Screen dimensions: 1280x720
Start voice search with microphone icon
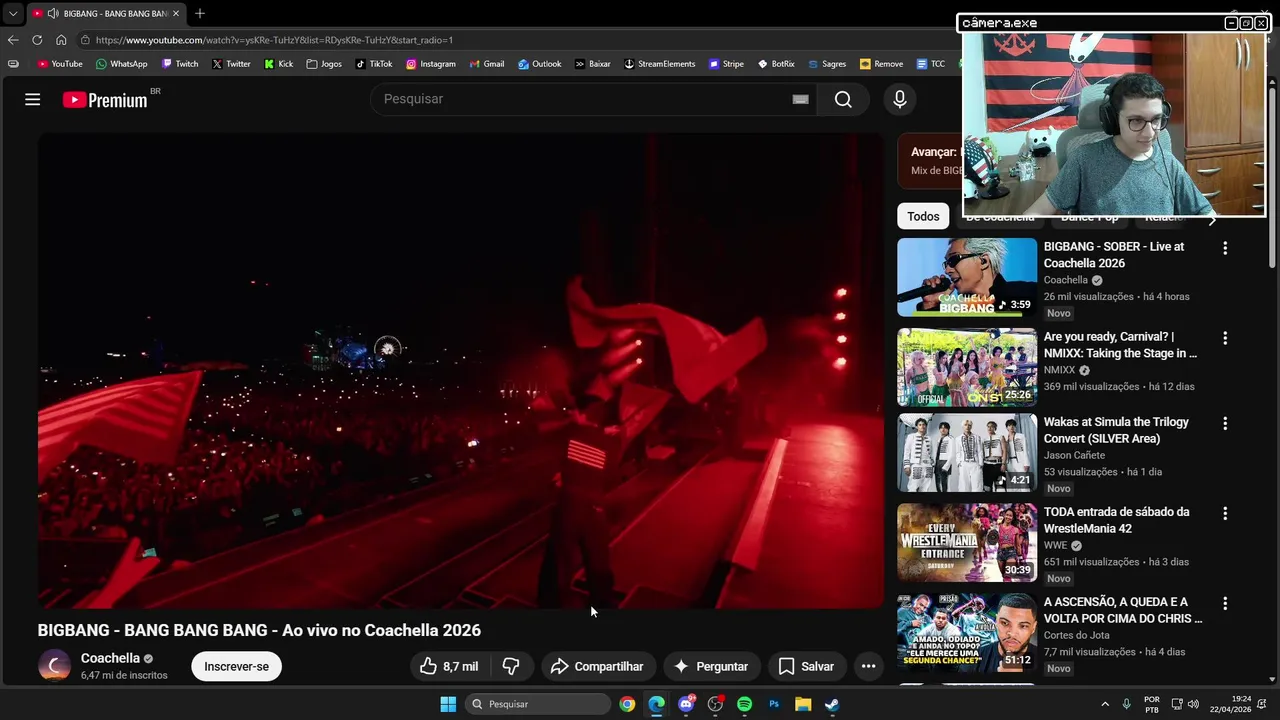[x=899, y=99]
